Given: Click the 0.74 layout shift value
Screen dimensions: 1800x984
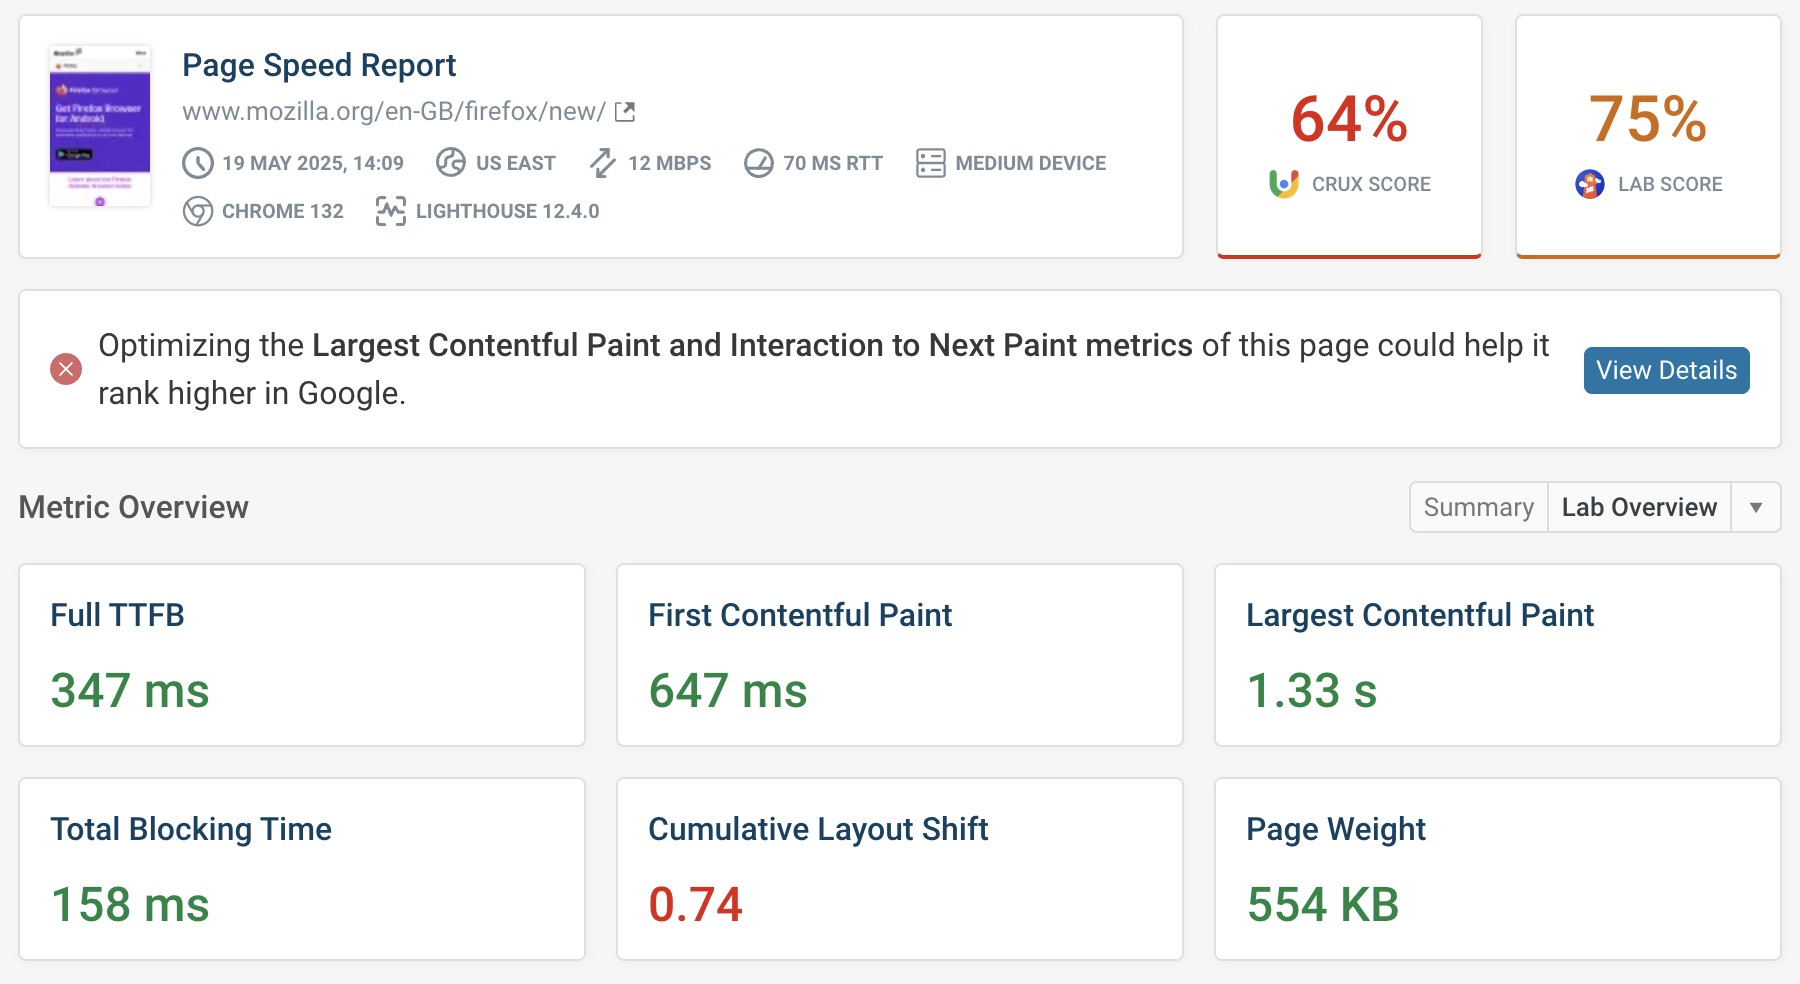Looking at the screenshot, I should [x=696, y=905].
